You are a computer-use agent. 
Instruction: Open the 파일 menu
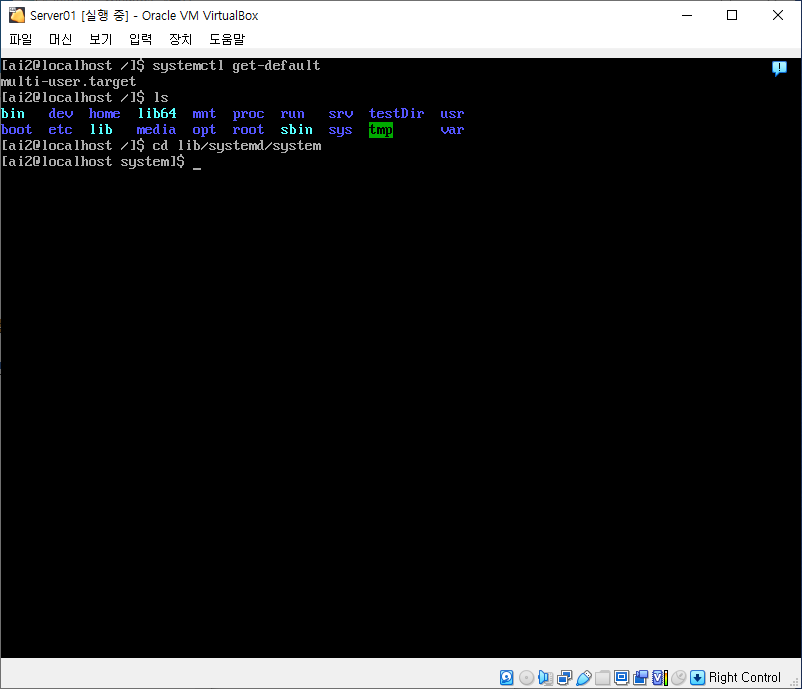coord(20,39)
